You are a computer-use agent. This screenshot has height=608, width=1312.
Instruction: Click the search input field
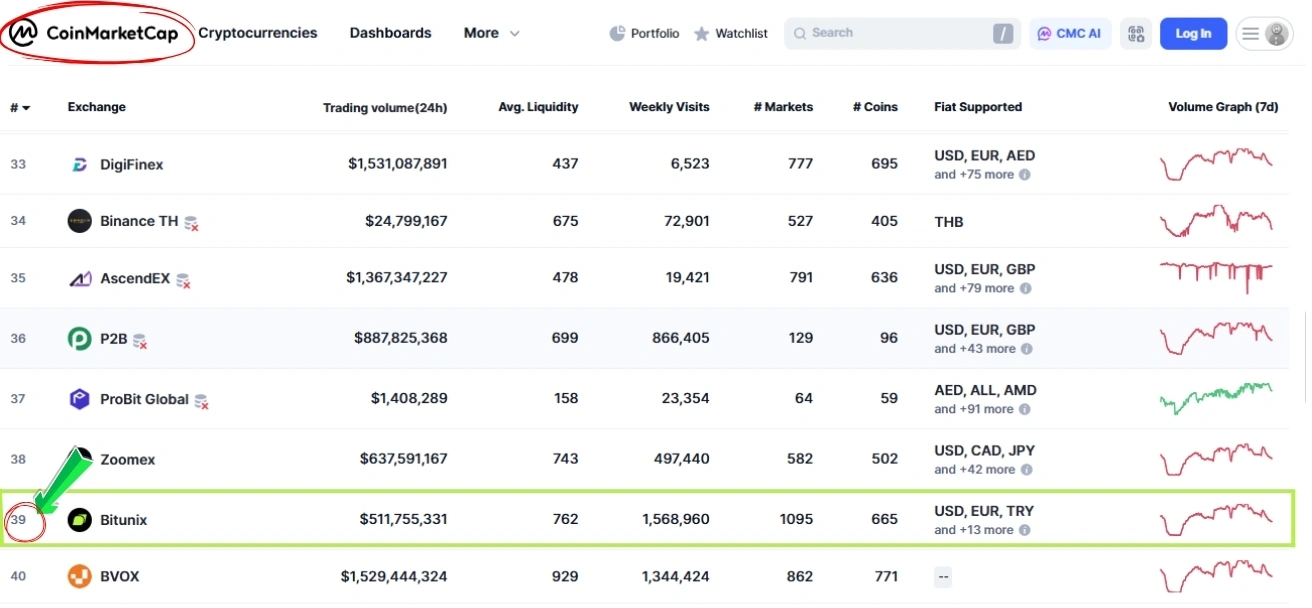click(x=900, y=33)
